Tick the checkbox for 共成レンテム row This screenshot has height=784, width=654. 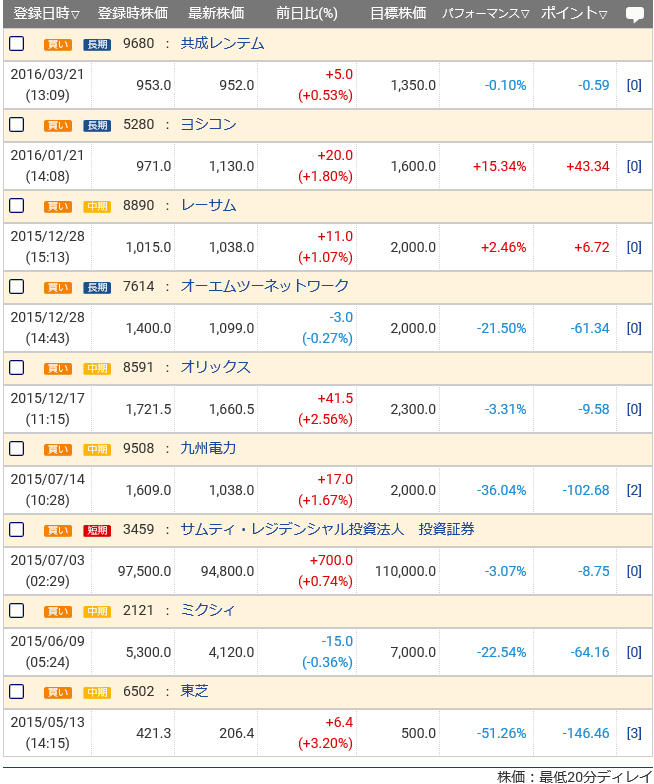coord(16,44)
